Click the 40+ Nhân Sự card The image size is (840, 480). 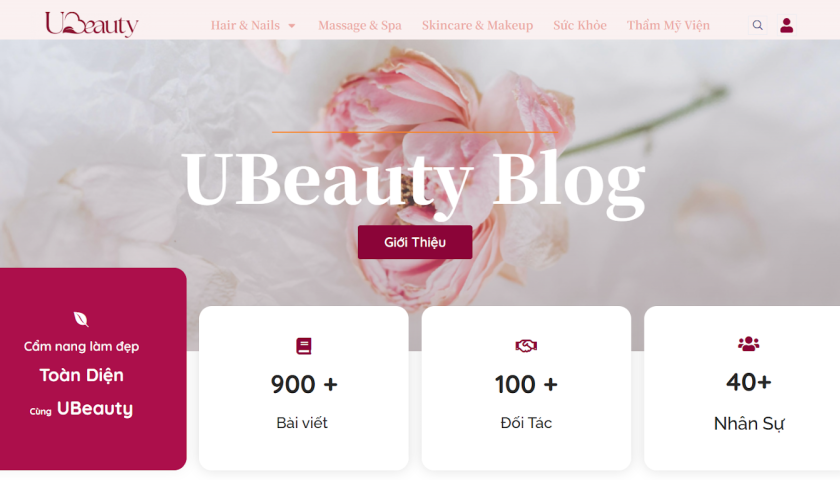(x=742, y=388)
